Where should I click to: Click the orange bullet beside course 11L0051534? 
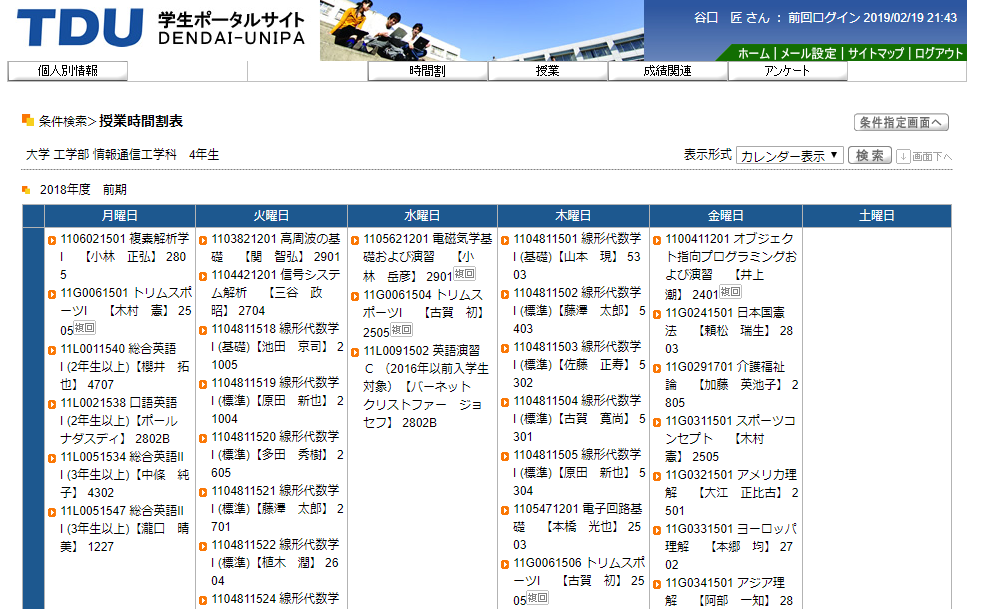(52, 459)
